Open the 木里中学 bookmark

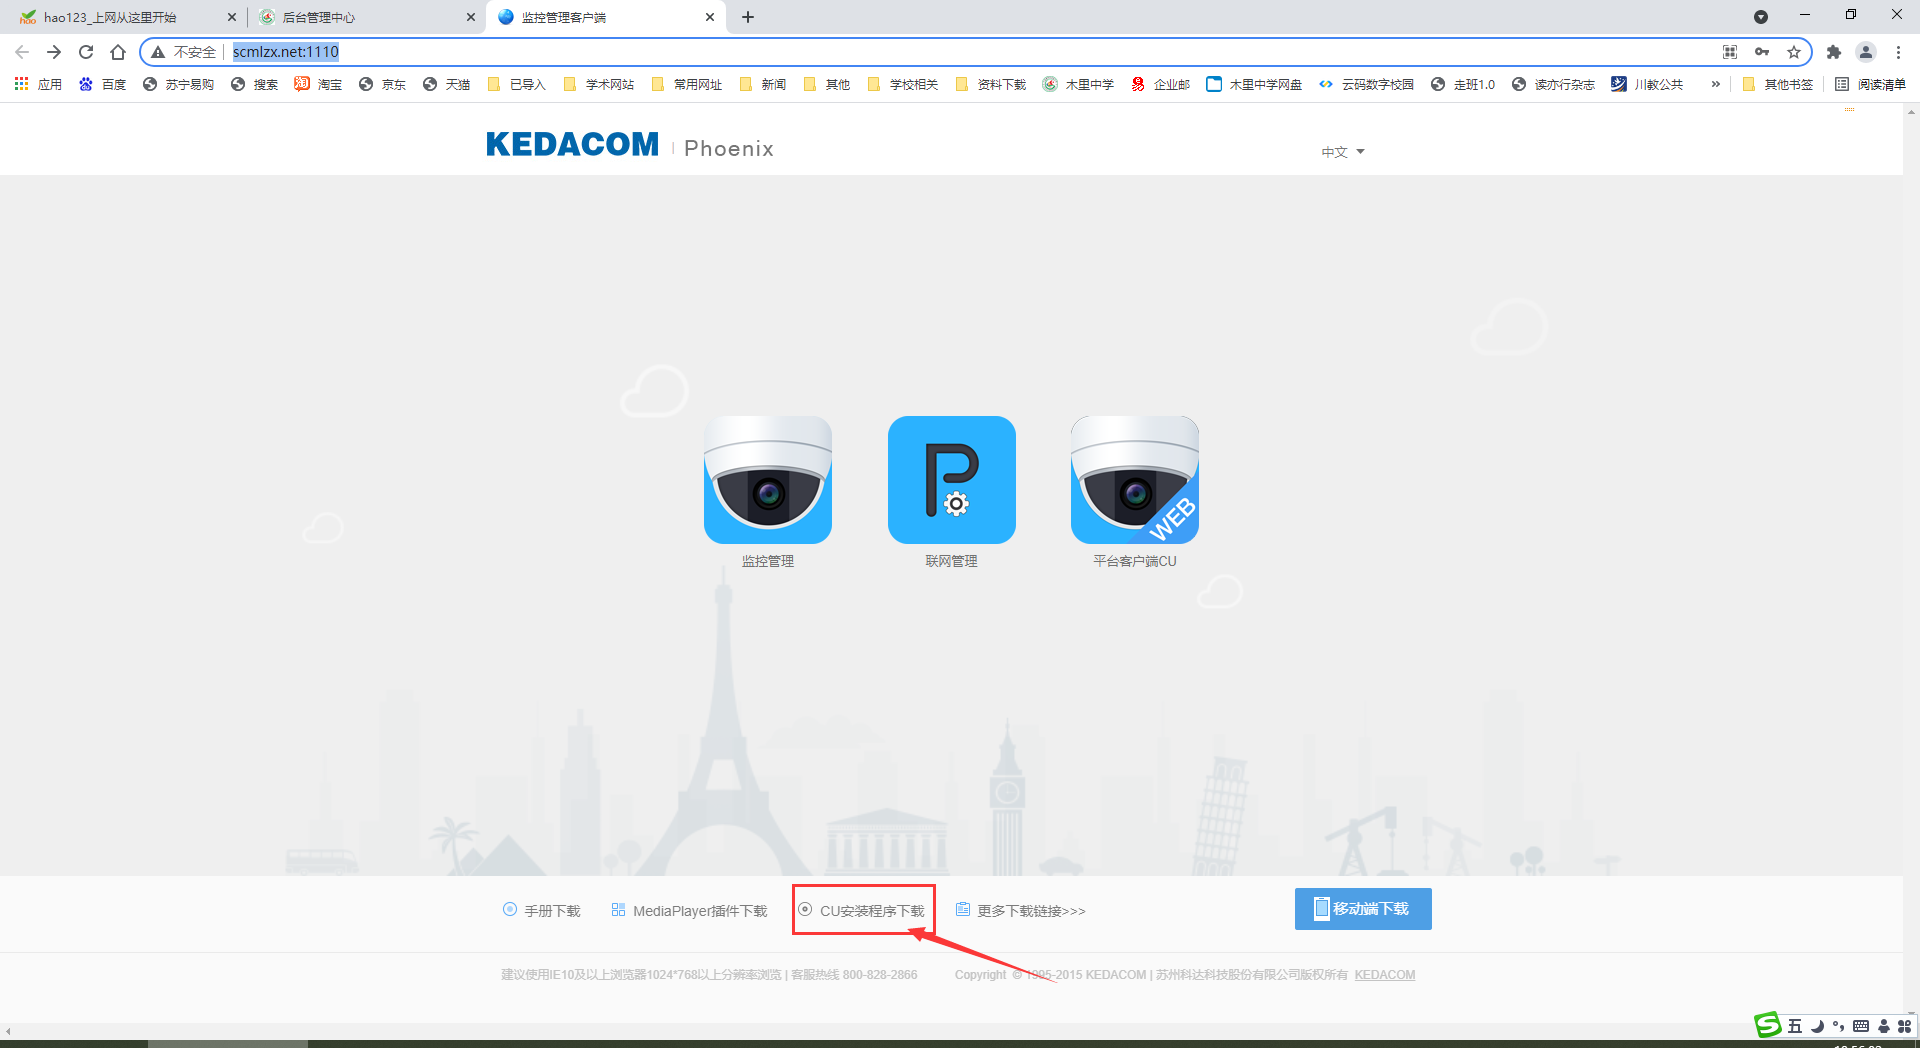coord(1078,84)
